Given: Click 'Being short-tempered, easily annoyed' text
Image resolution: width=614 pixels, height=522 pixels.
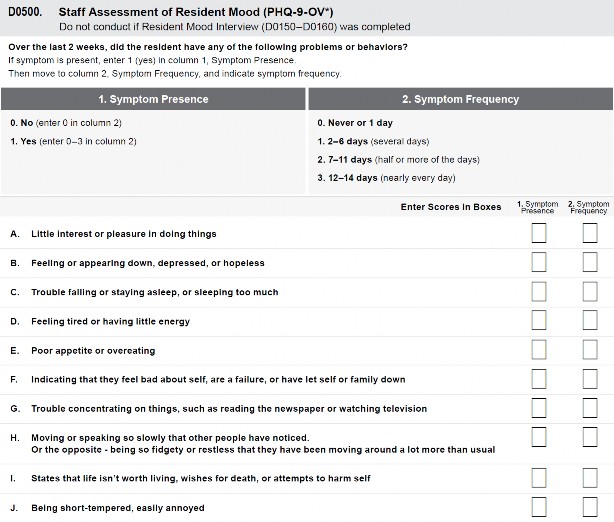Looking at the screenshot, I should pyautogui.click(x=118, y=508).
